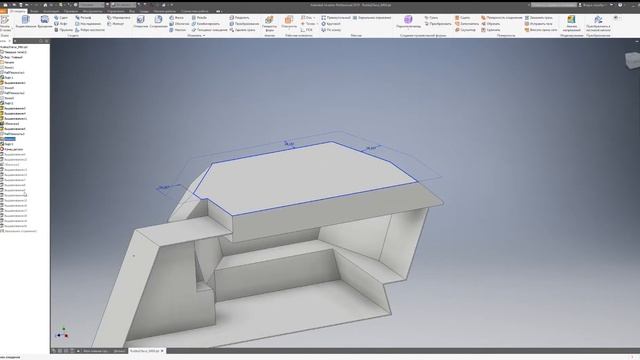Open Stress Analysis environment
This screenshot has width=640, height=360.
point(571,23)
